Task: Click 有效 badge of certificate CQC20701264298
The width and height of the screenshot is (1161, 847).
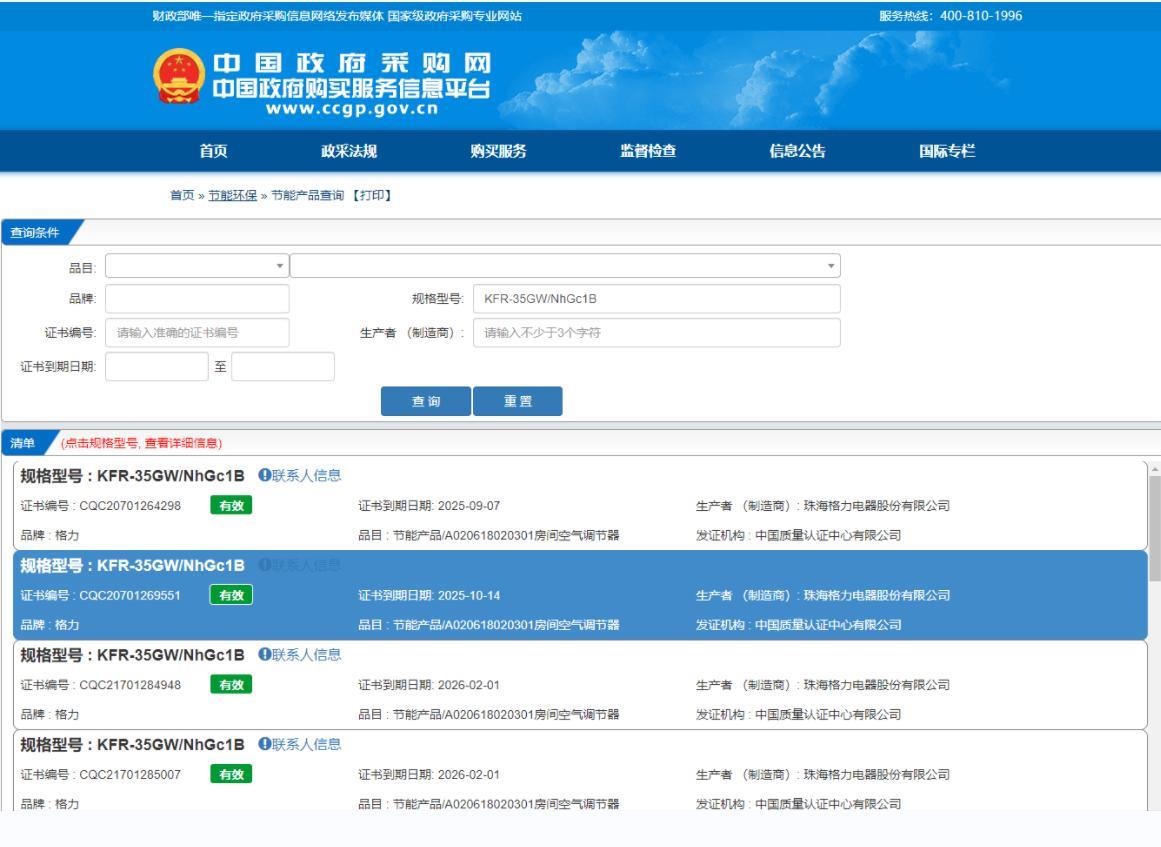Action: [232, 506]
